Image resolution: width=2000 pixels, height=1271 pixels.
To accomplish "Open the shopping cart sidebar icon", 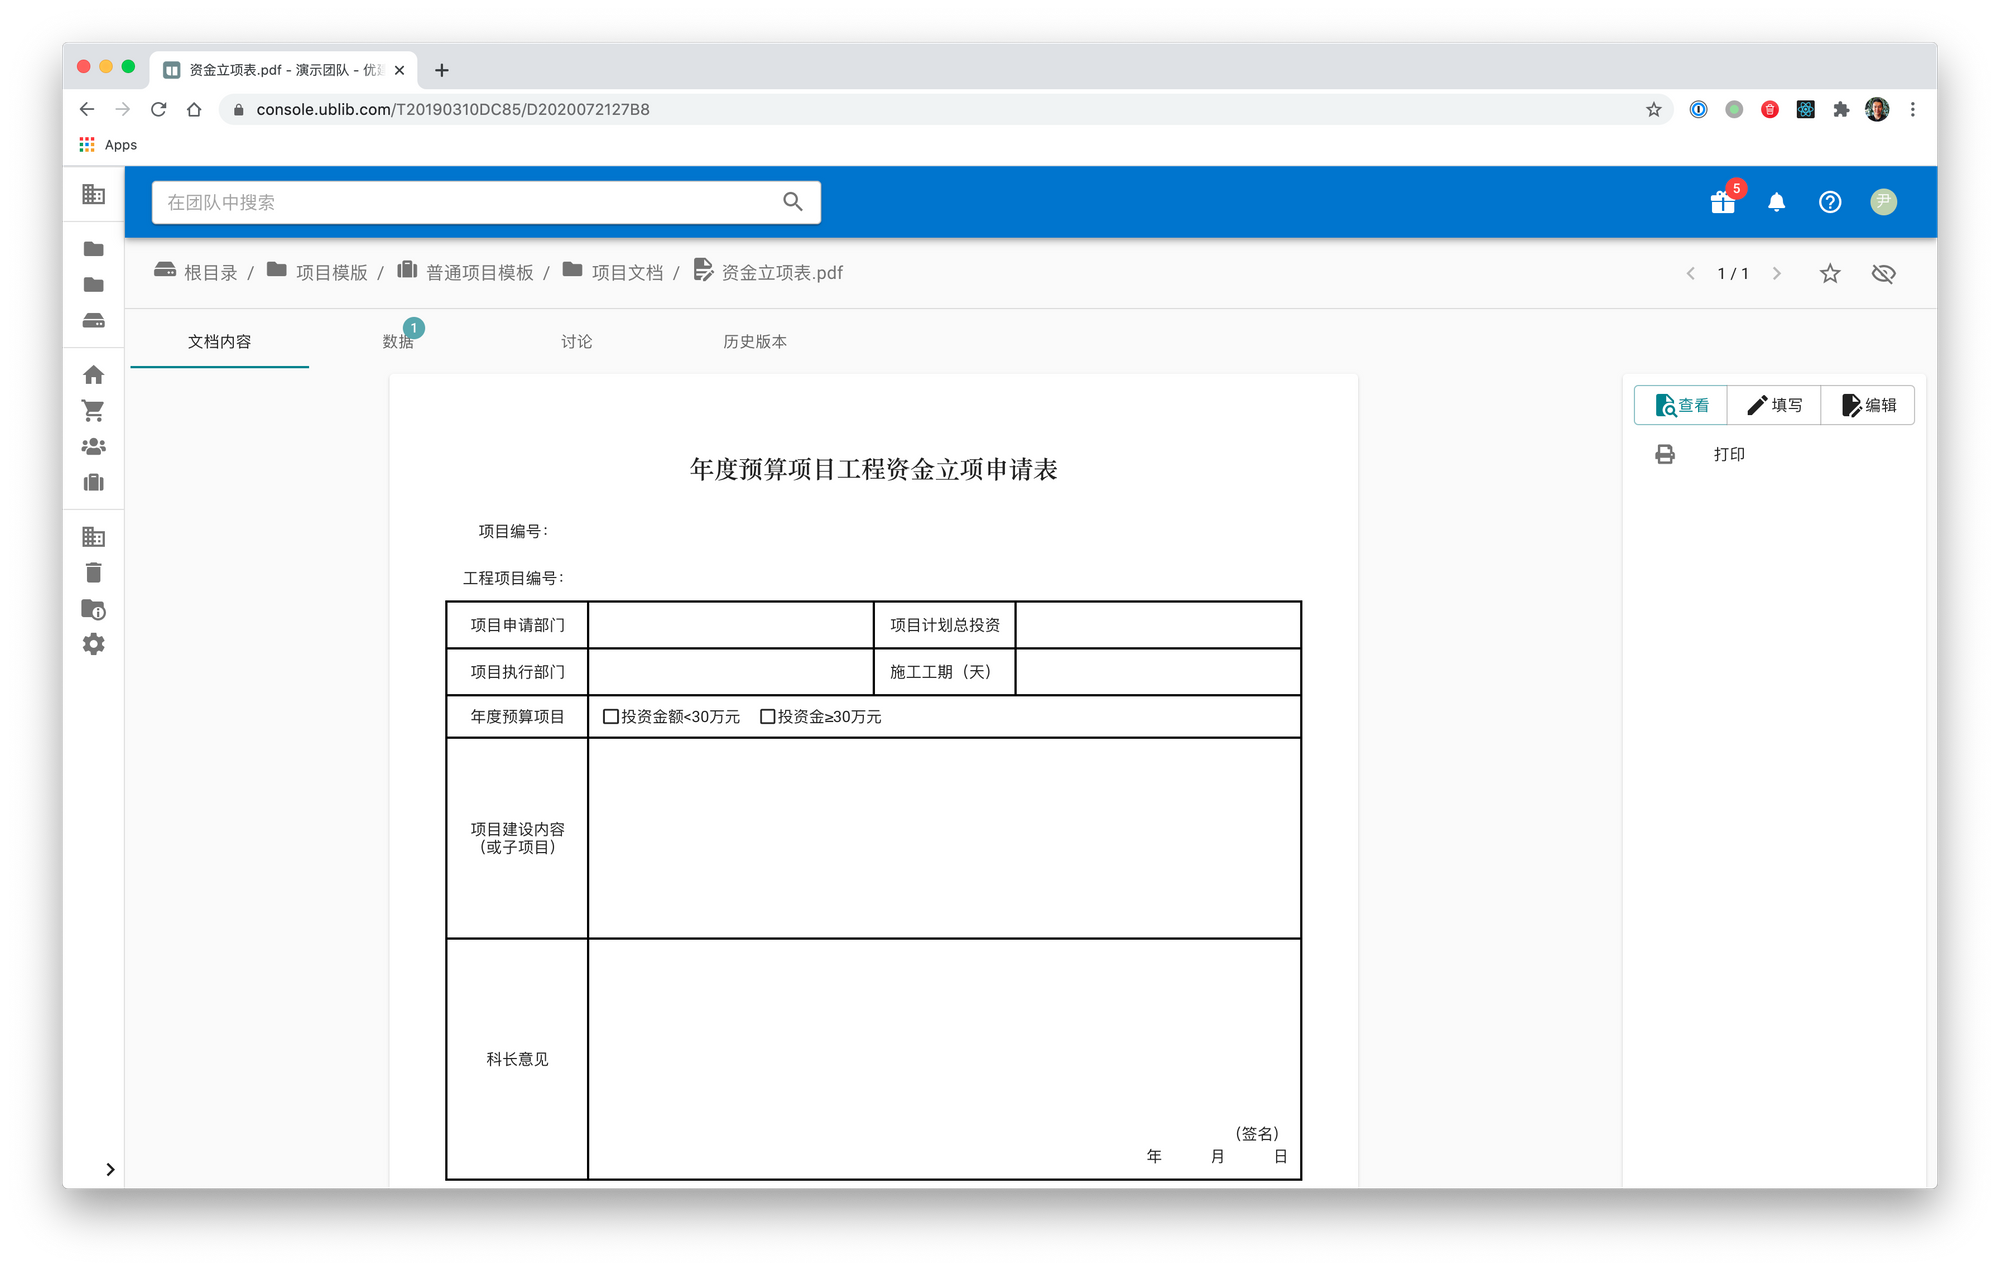I will (93, 411).
